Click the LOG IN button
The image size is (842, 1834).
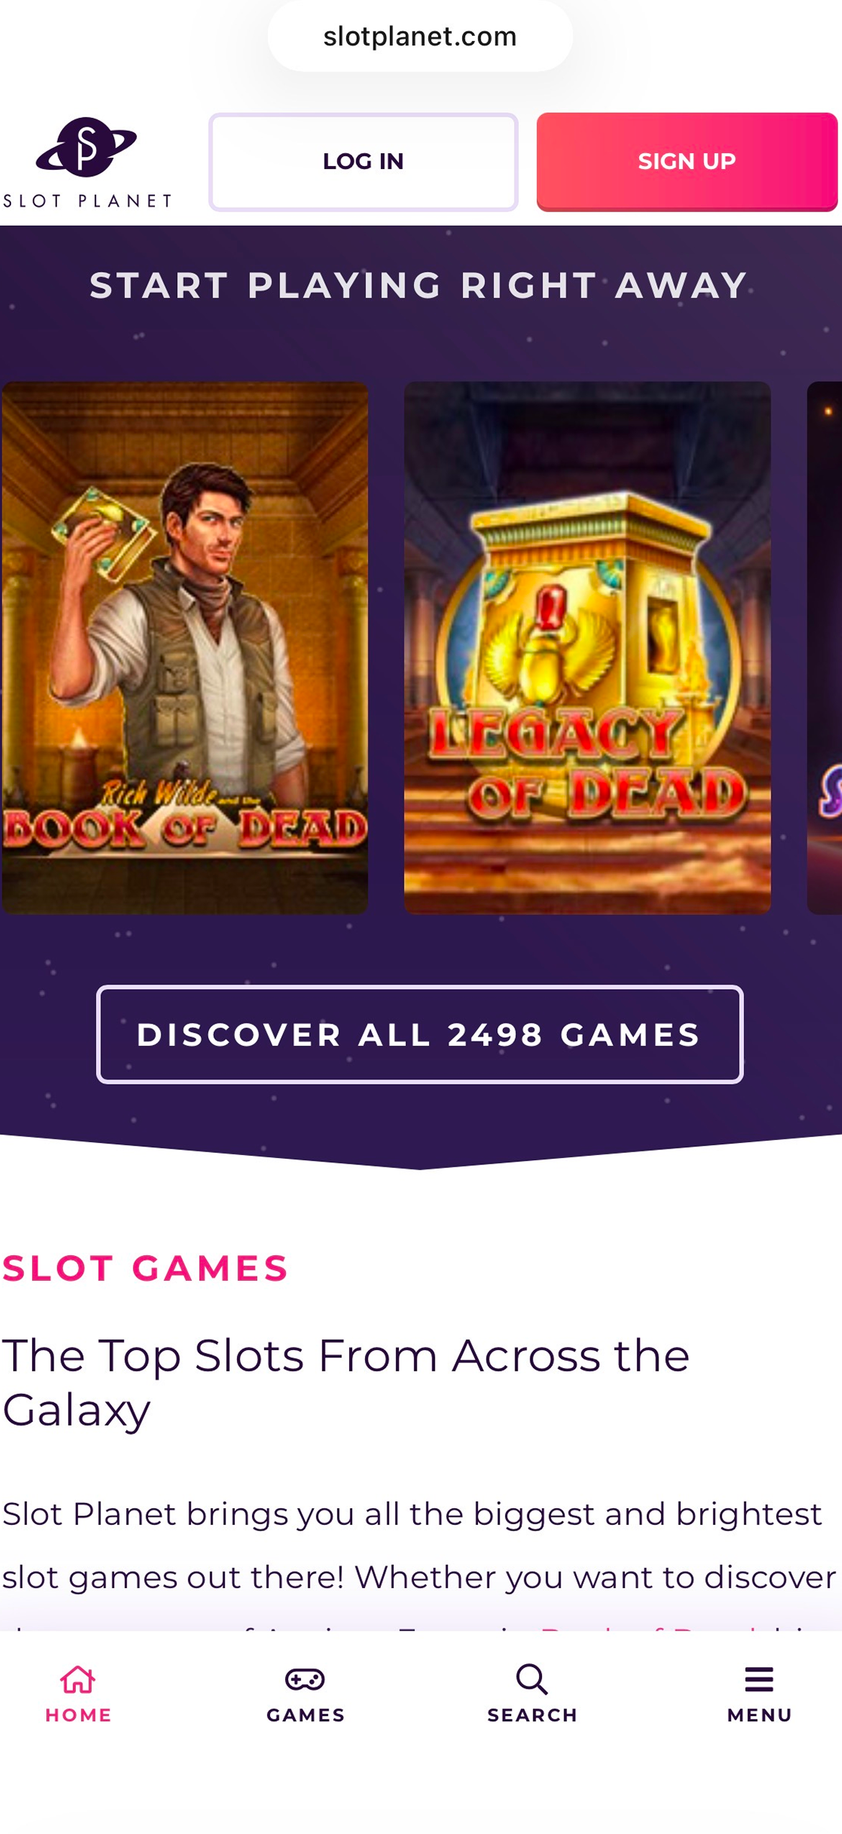tap(363, 162)
